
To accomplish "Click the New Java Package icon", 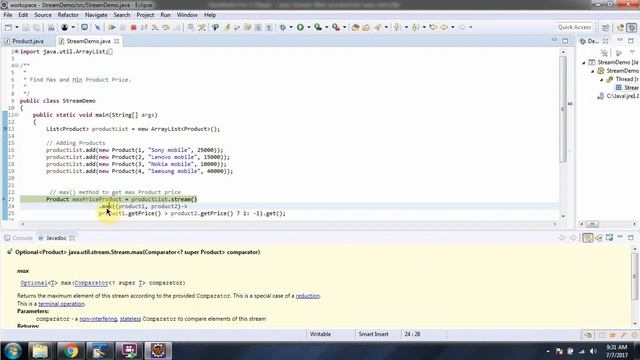I will pos(356,27).
